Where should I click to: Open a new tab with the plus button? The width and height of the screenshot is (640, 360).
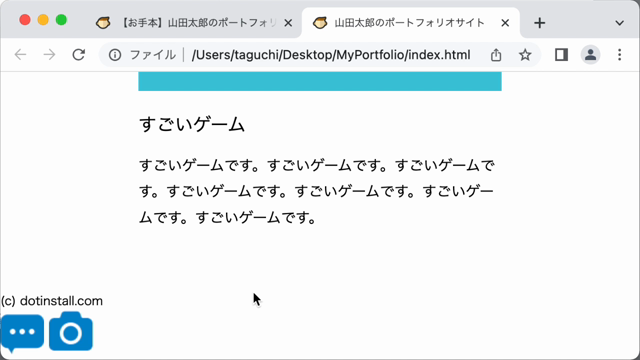[540, 23]
